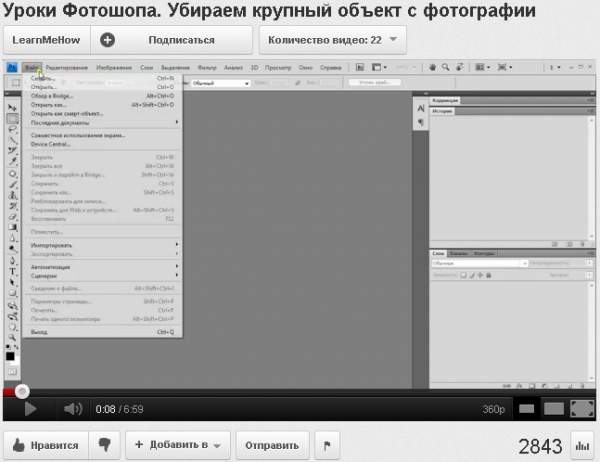600x462 pixels.
Task: Select the History Brush tool
Action: 12,206
